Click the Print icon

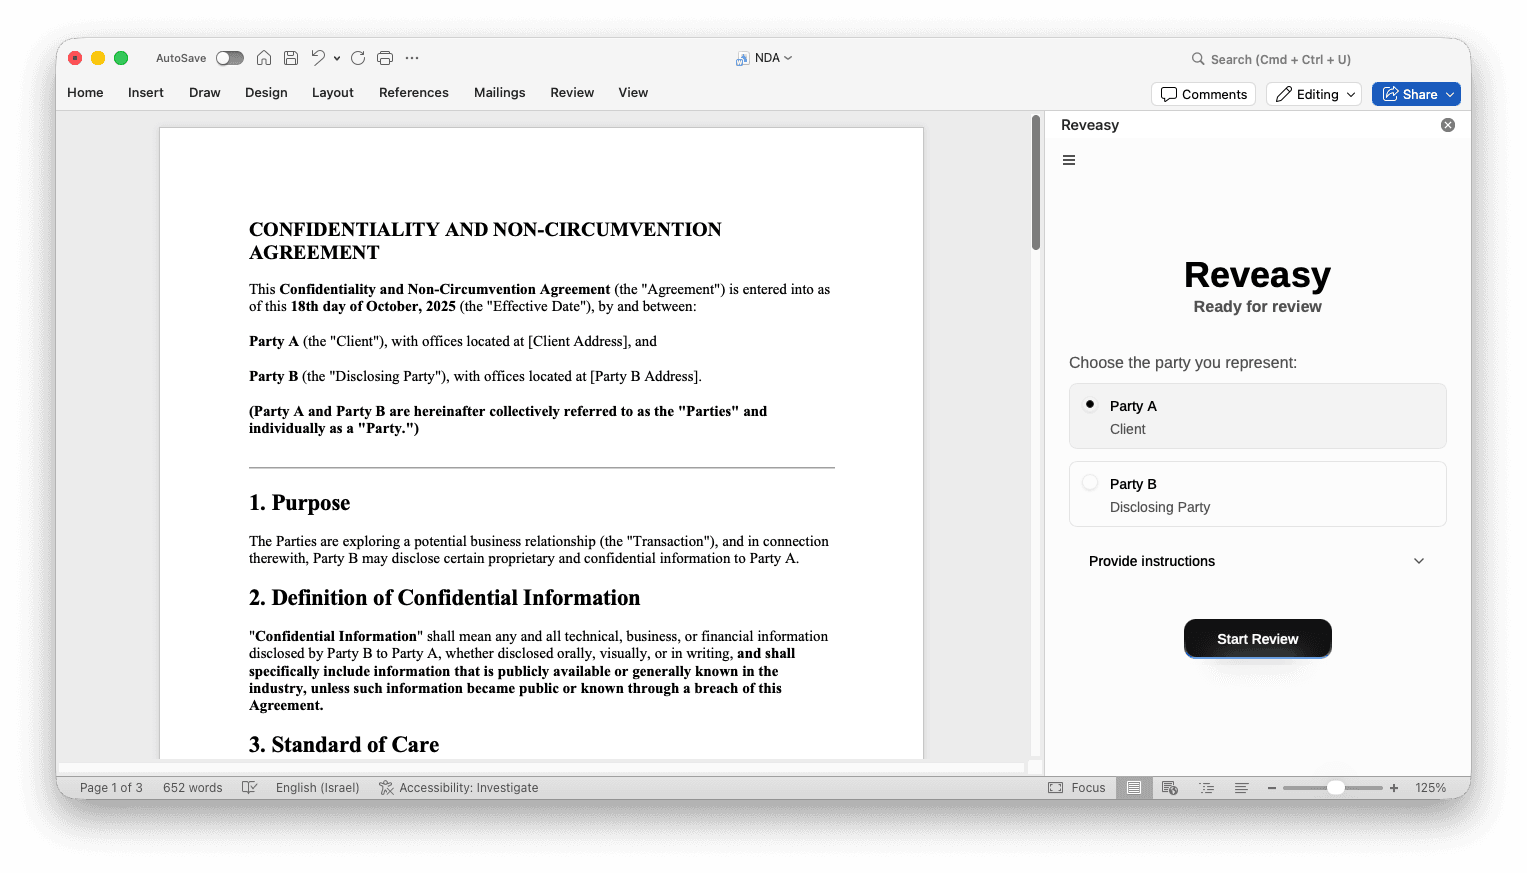tap(385, 58)
